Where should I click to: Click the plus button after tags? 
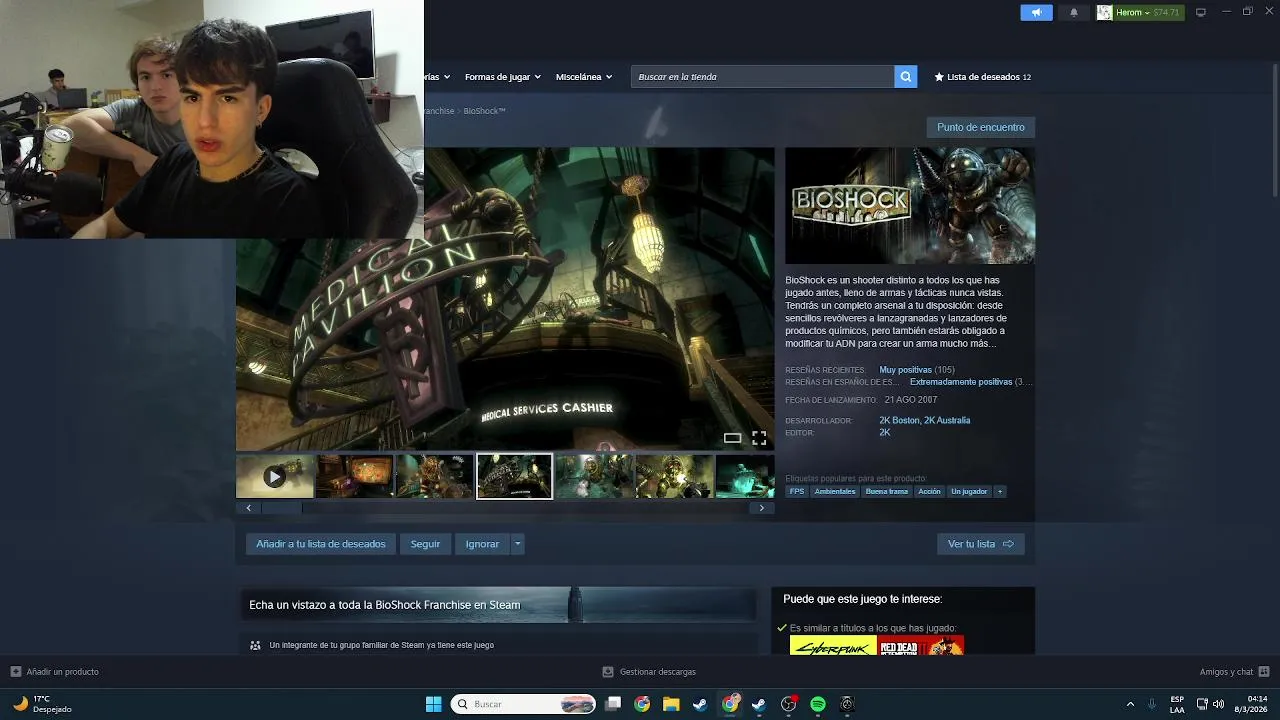tap(999, 491)
